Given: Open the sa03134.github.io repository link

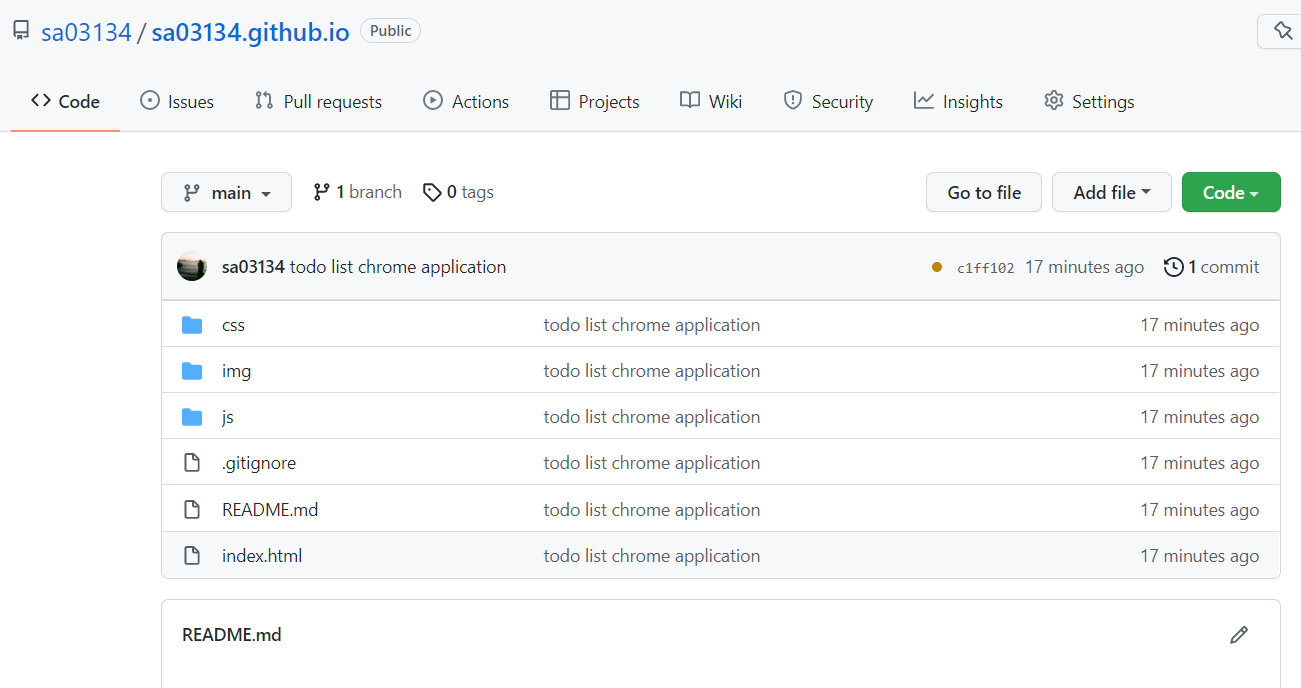Looking at the screenshot, I should (x=251, y=32).
